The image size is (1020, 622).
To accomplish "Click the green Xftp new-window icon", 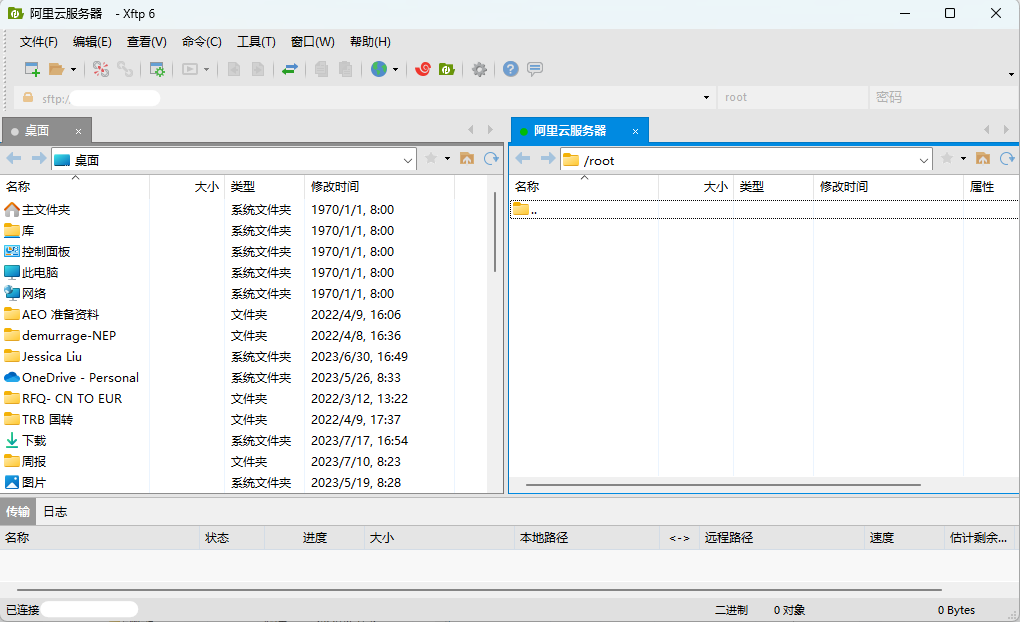I will click(447, 69).
